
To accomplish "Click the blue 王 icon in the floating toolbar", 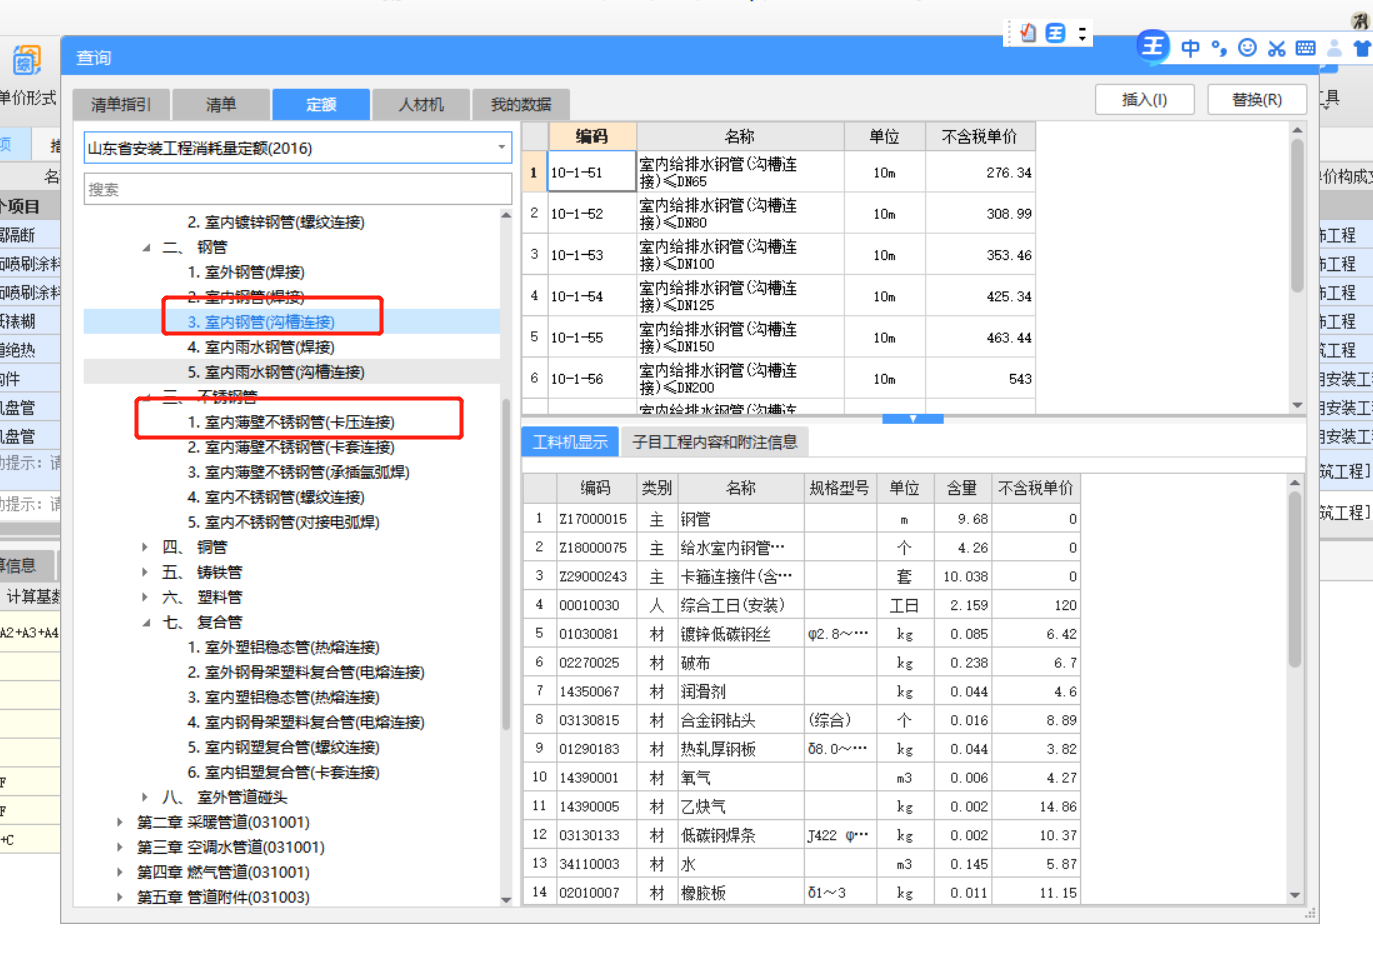I will pyautogui.click(x=1055, y=33).
